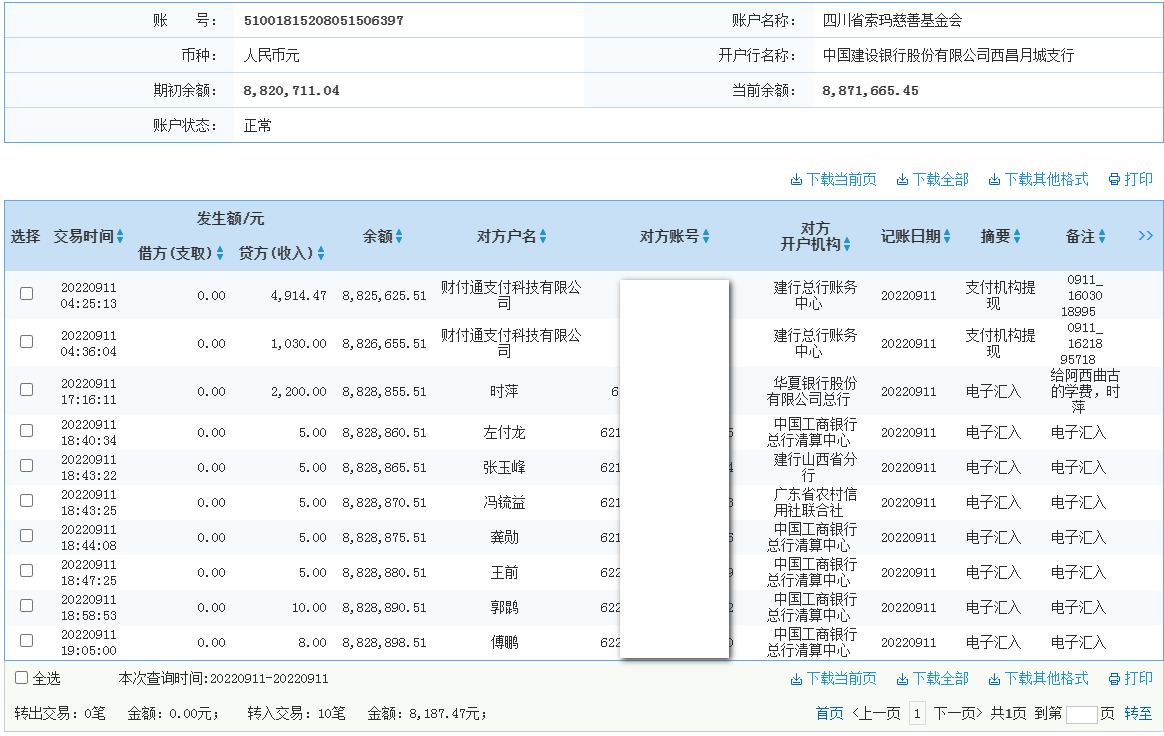Sort by 余额 column arrows
The width and height of the screenshot is (1164, 736).
399,236
